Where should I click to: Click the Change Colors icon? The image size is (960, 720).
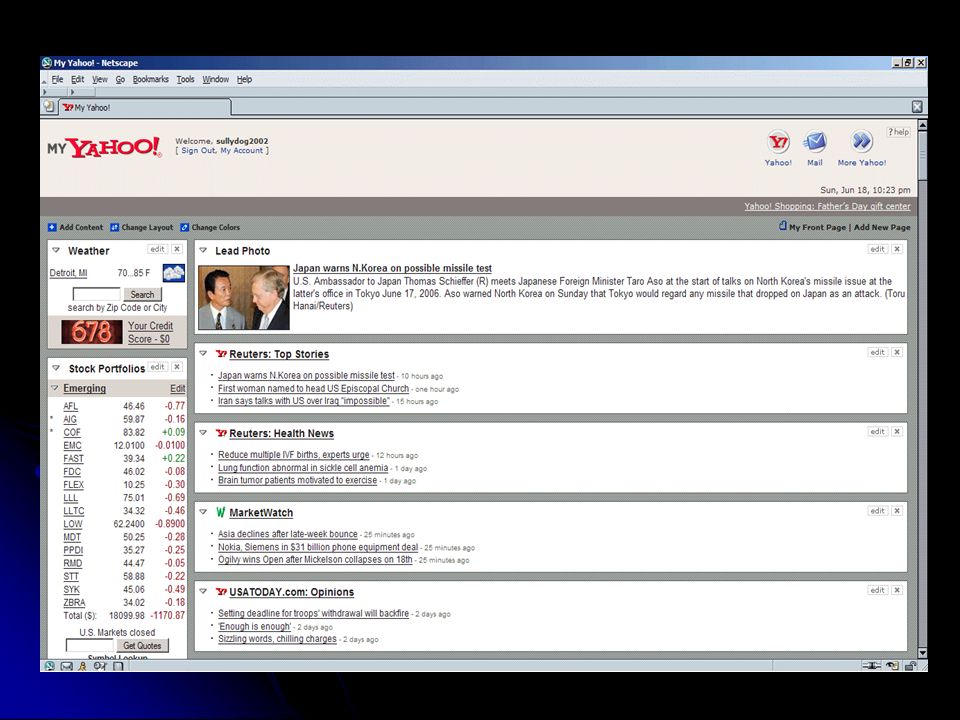[184, 227]
